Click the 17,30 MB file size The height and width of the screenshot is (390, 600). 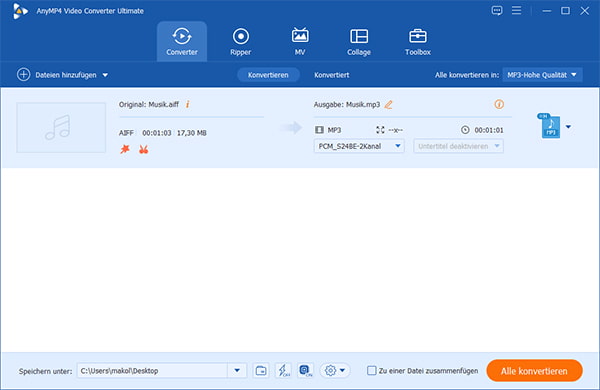click(x=191, y=133)
